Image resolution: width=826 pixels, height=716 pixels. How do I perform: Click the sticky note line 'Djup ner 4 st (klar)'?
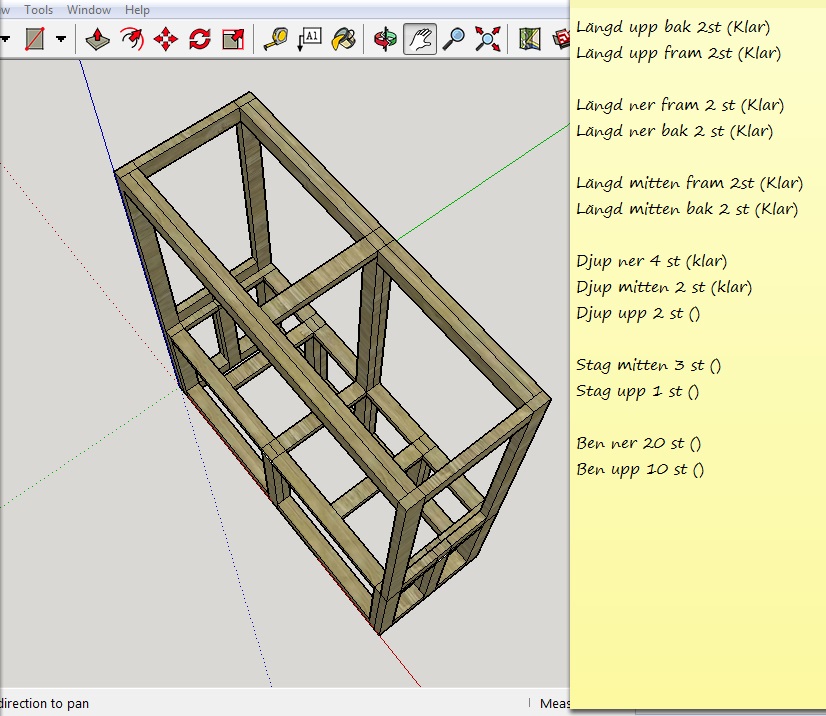tap(652, 261)
